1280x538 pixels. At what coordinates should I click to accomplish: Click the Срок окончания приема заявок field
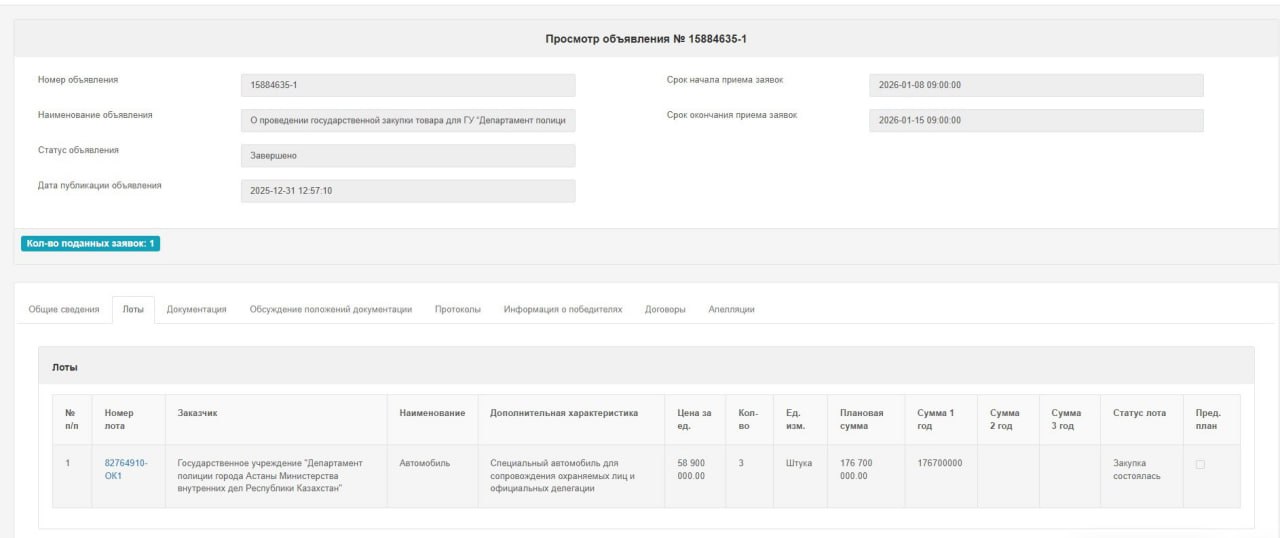coord(1036,120)
